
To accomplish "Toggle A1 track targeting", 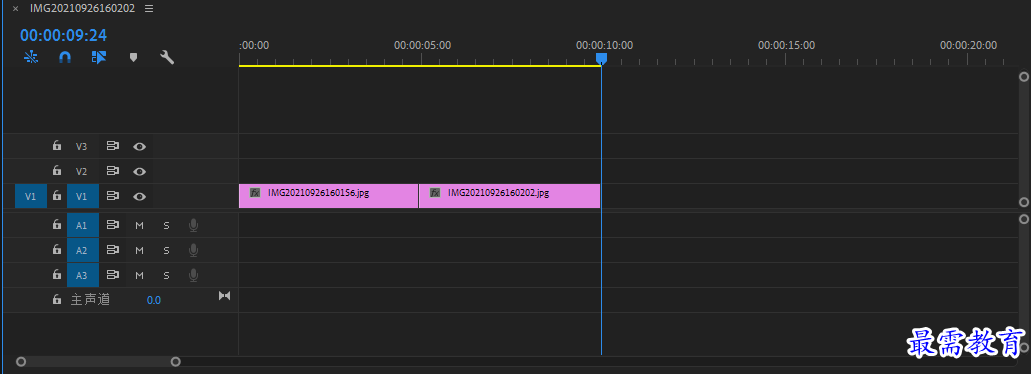I will click(x=82, y=225).
